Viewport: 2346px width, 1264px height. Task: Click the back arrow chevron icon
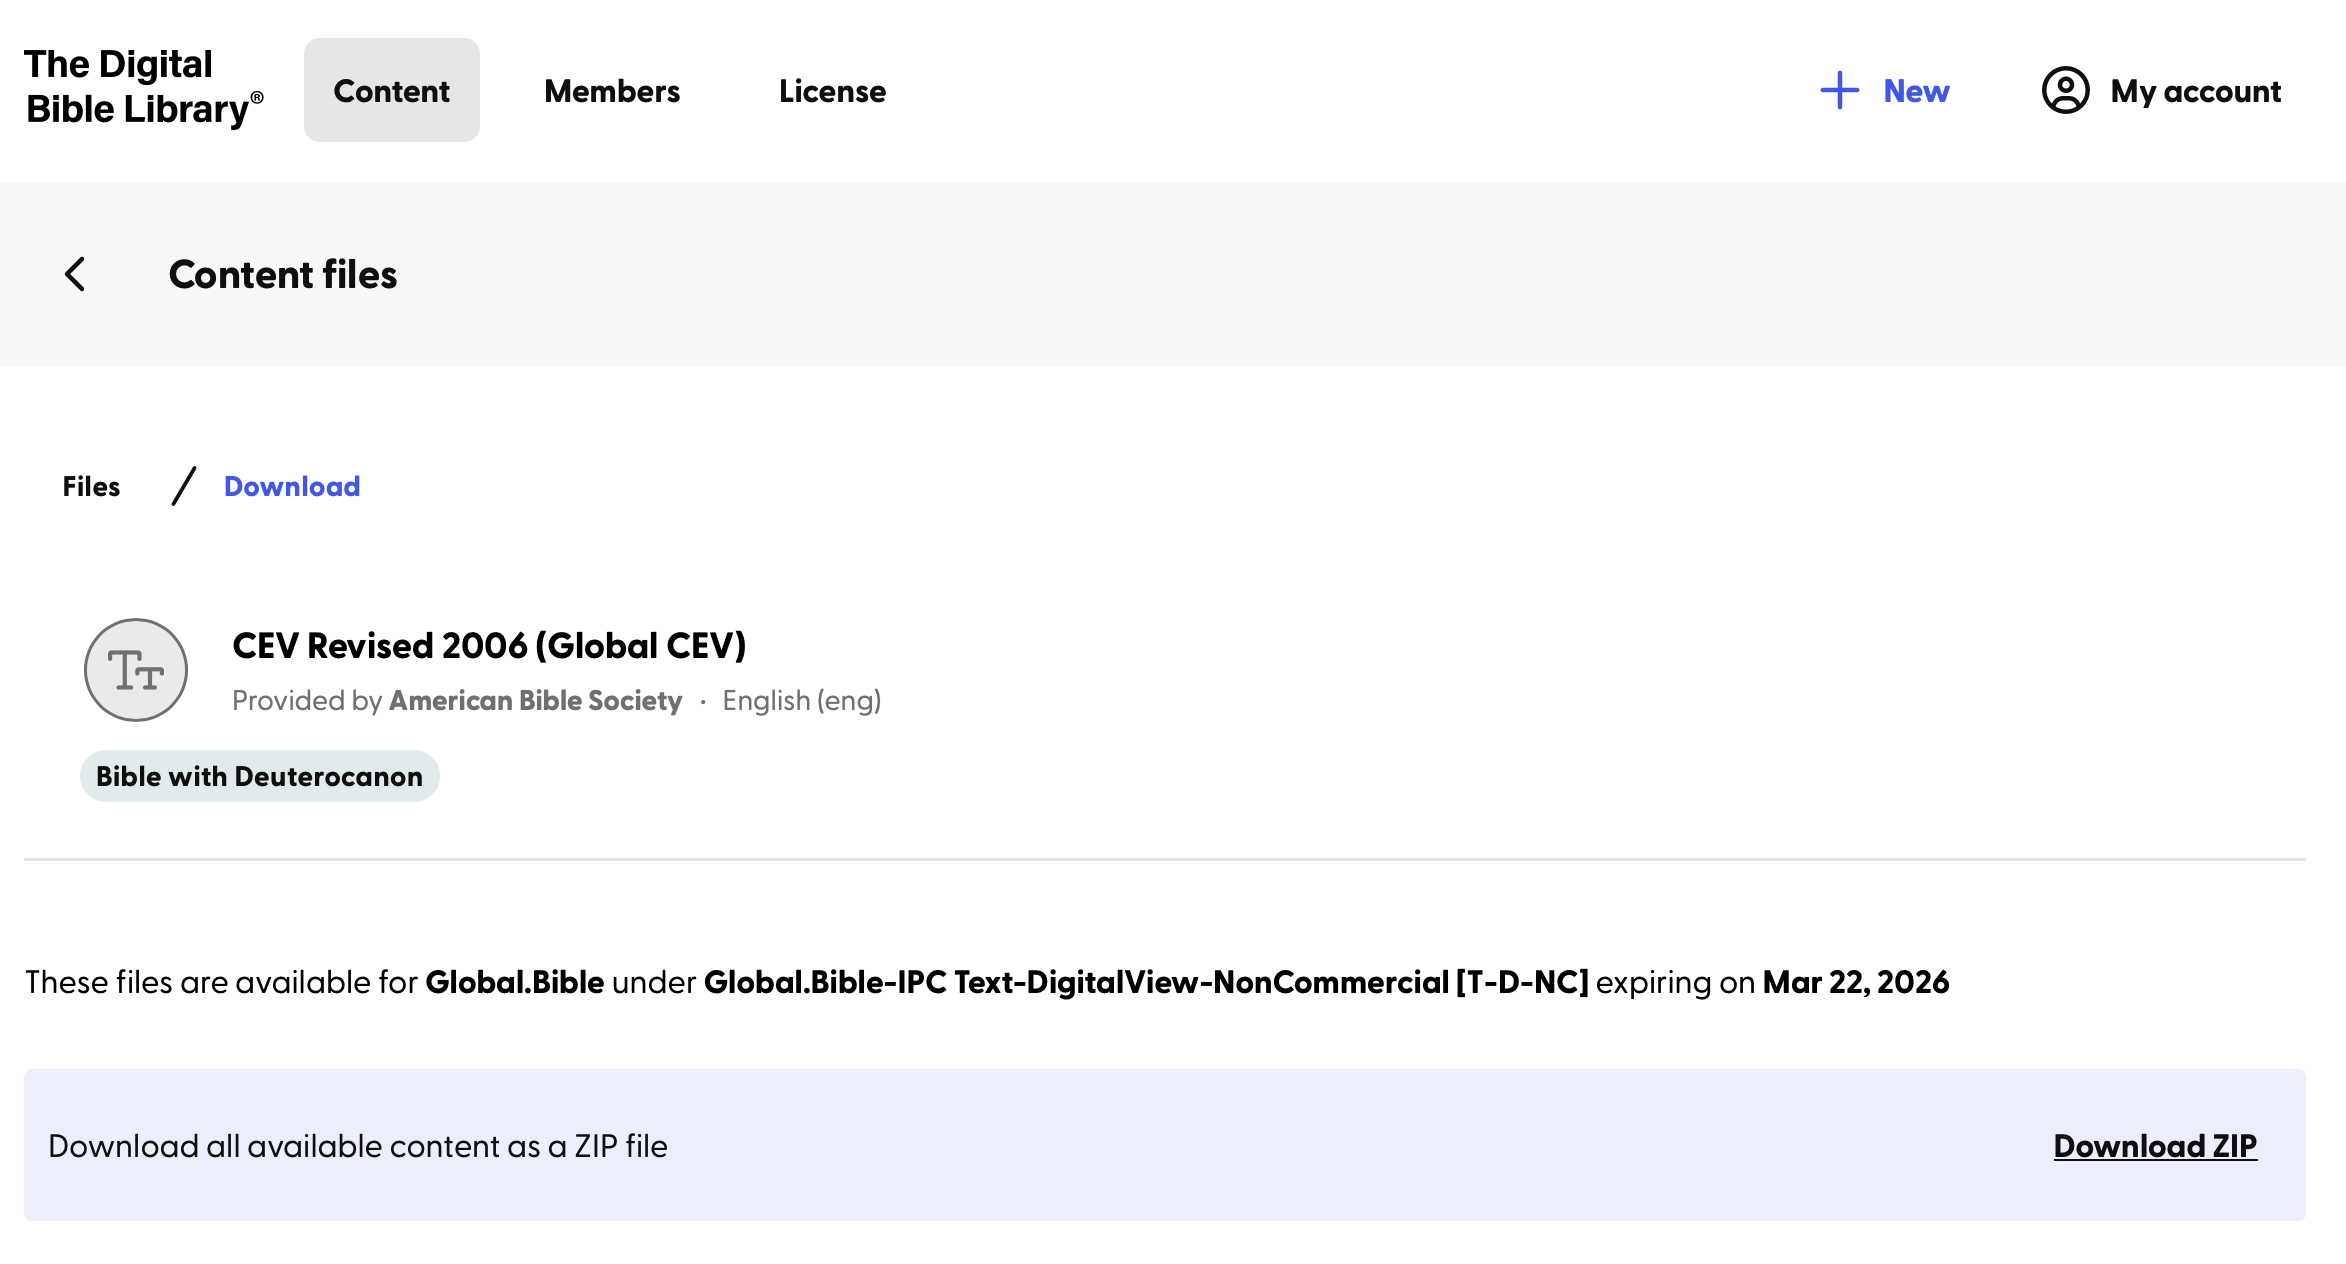tap(75, 274)
